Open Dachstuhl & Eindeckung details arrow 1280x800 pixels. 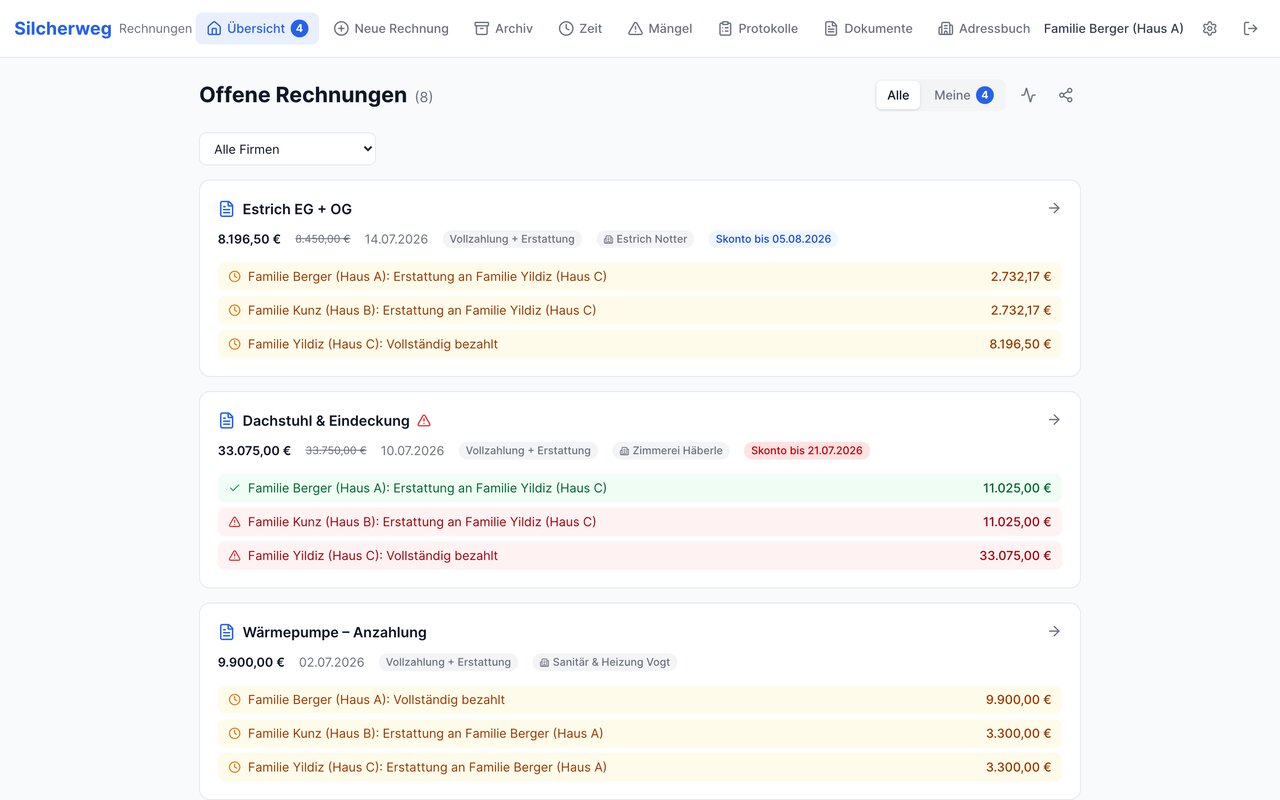click(x=1054, y=420)
